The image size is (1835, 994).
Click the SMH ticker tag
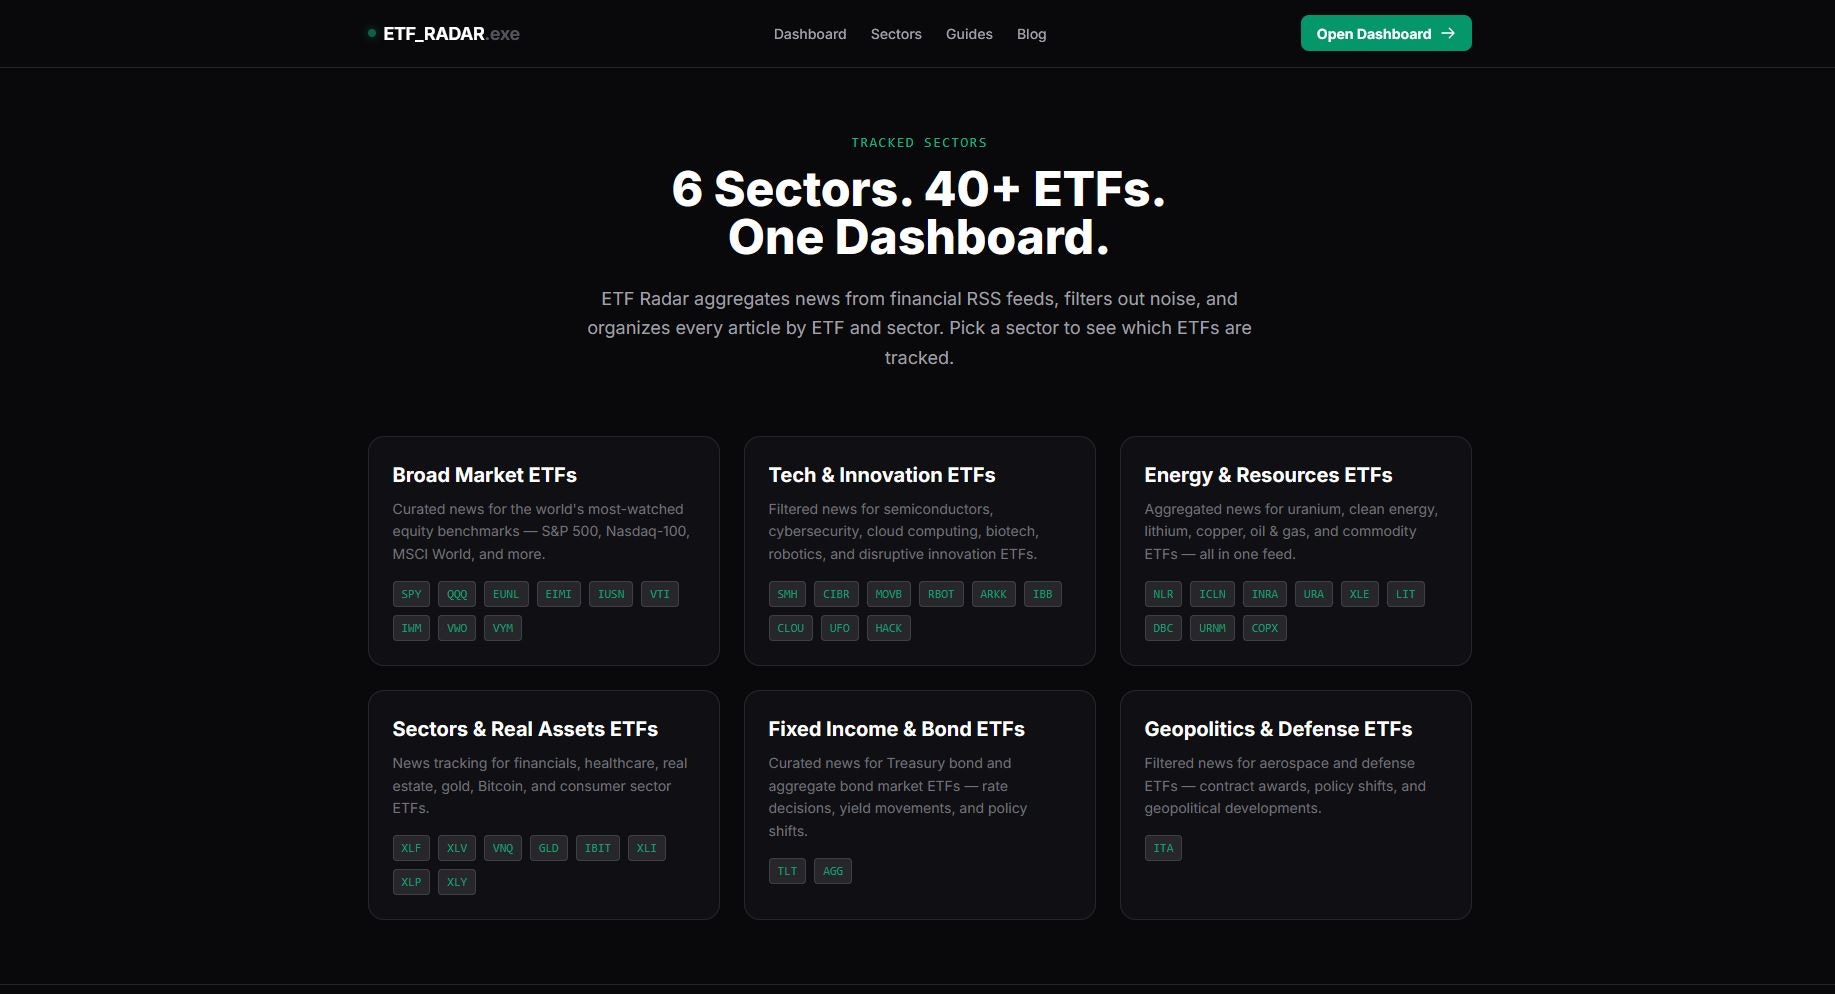click(x=787, y=594)
